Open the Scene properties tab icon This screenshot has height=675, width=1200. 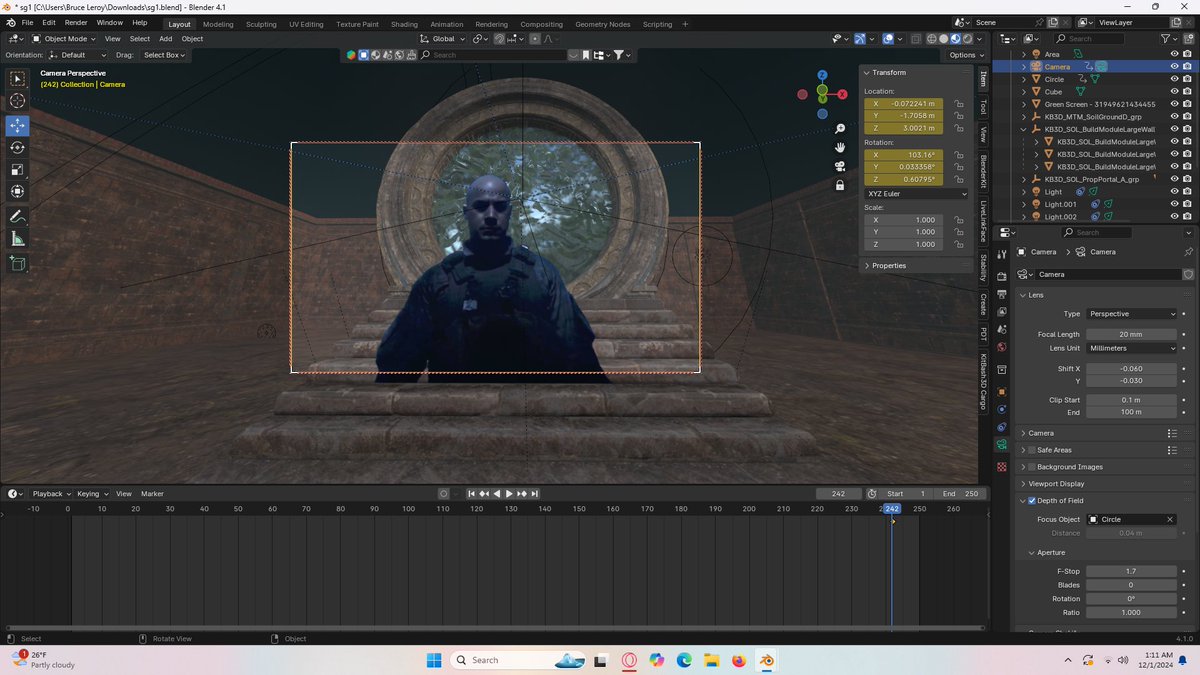[1002, 329]
